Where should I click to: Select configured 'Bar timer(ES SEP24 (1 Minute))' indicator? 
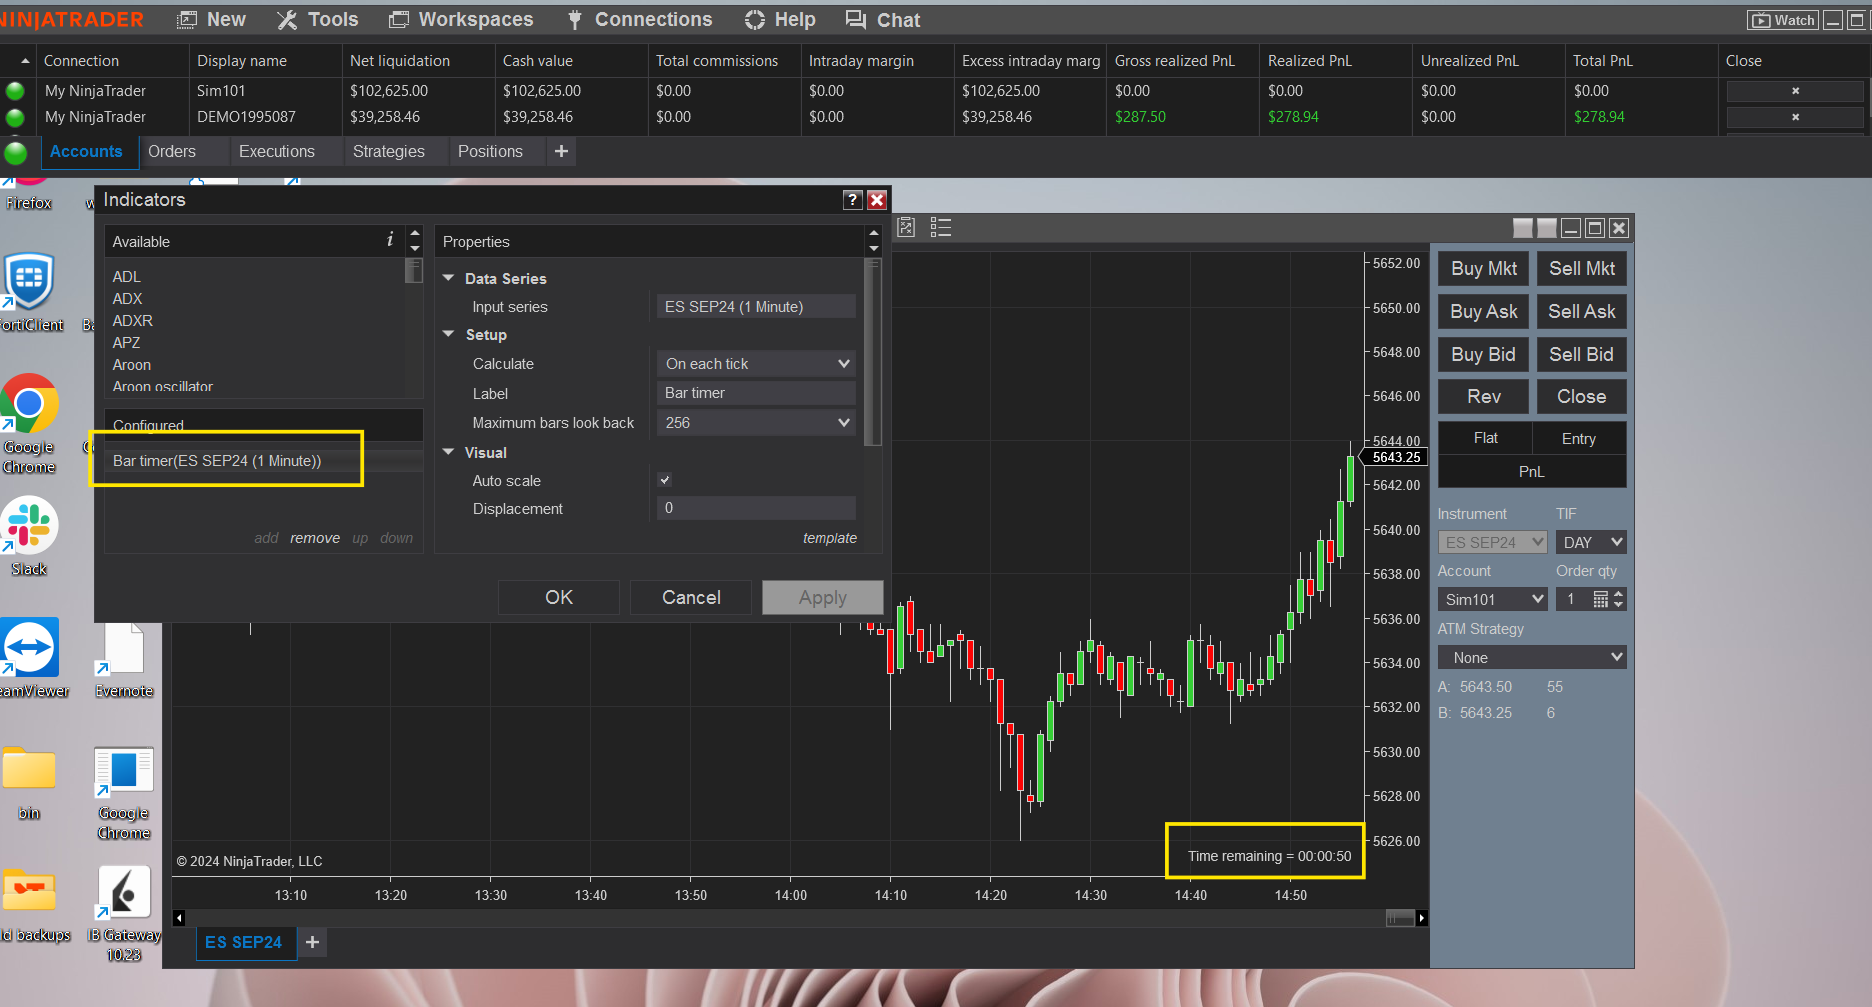tap(264, 461)
